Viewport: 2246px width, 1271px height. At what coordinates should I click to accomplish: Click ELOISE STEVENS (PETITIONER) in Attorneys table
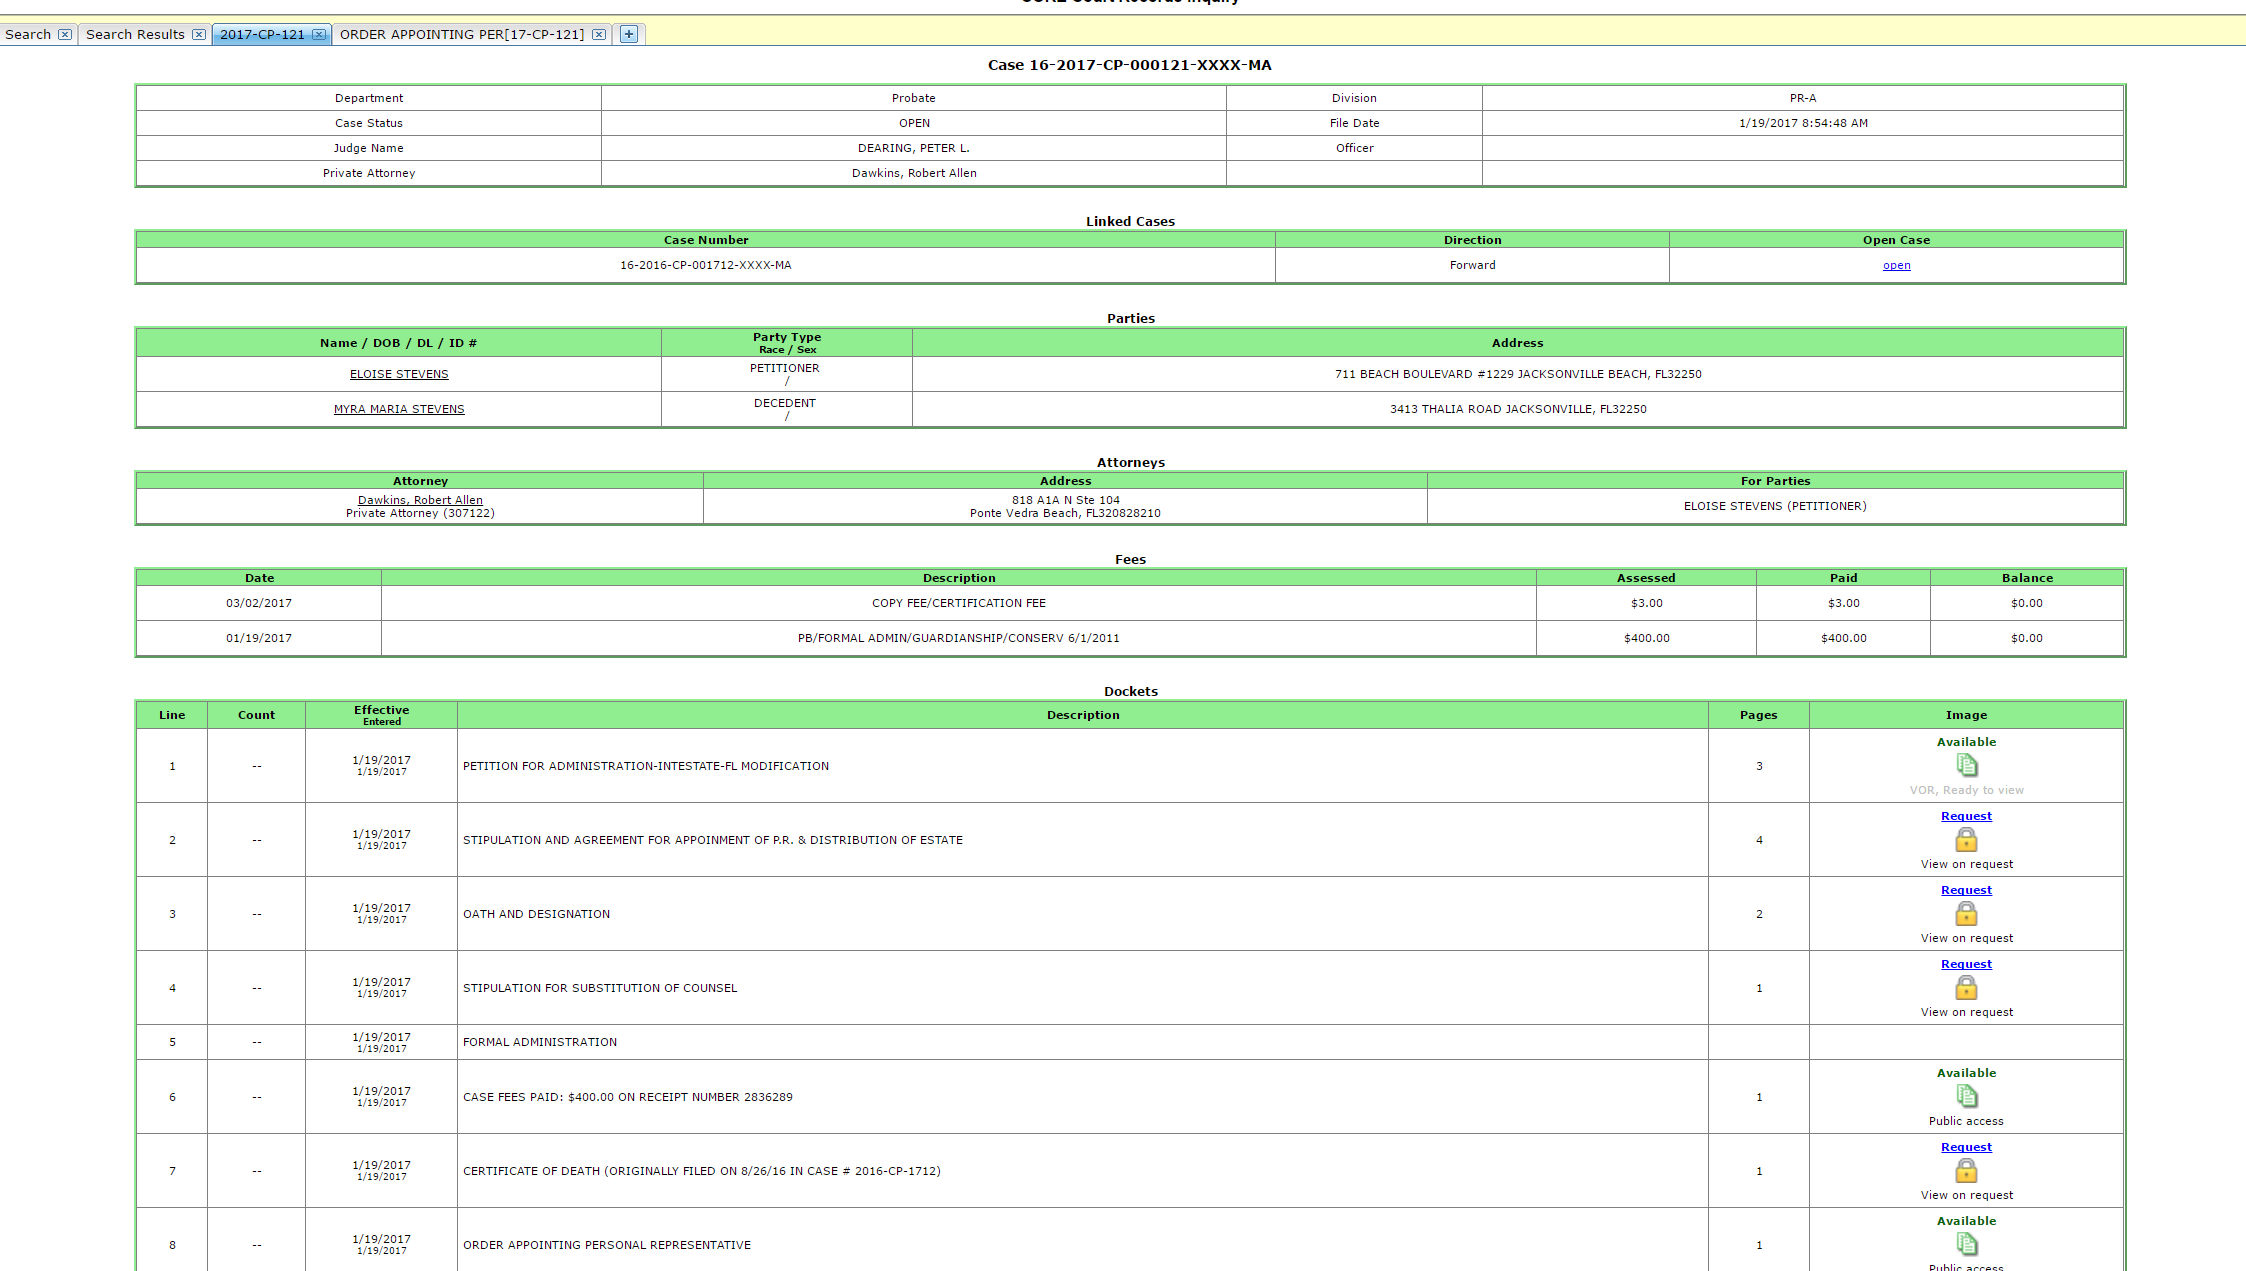pos(1775,506)
